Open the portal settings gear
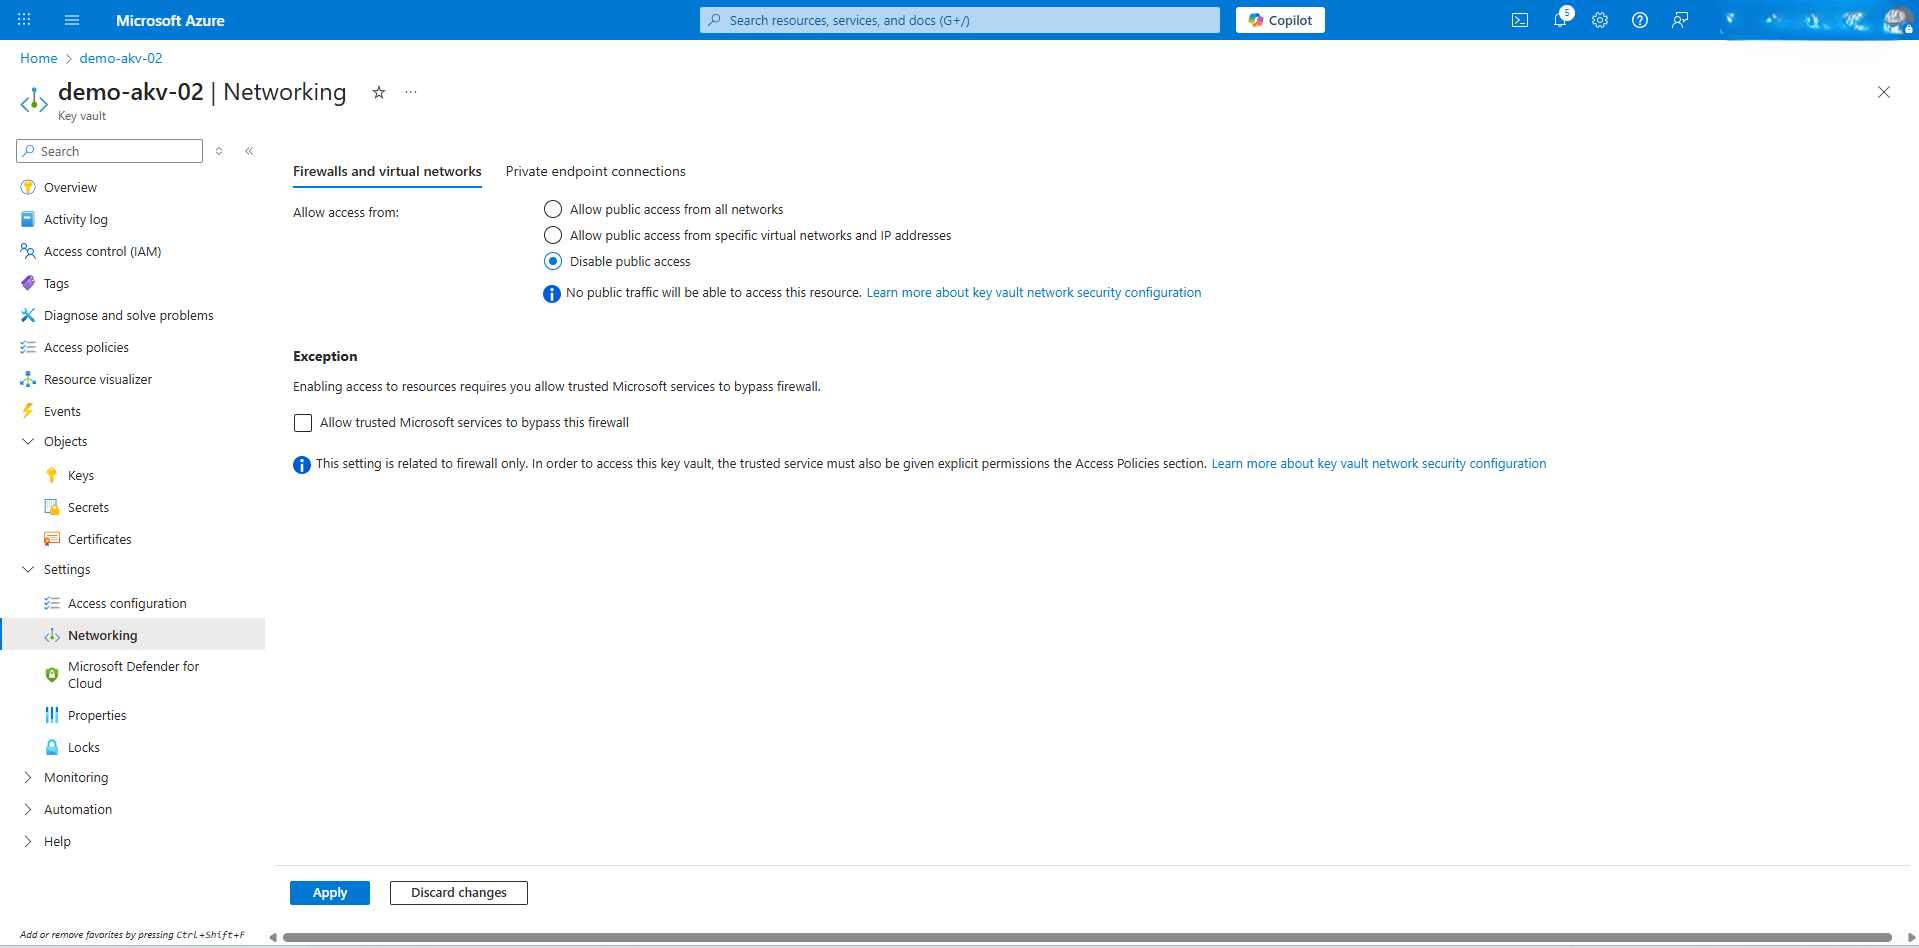Viewport: 1919px width, 948px height. click(x=1599, y=19)
